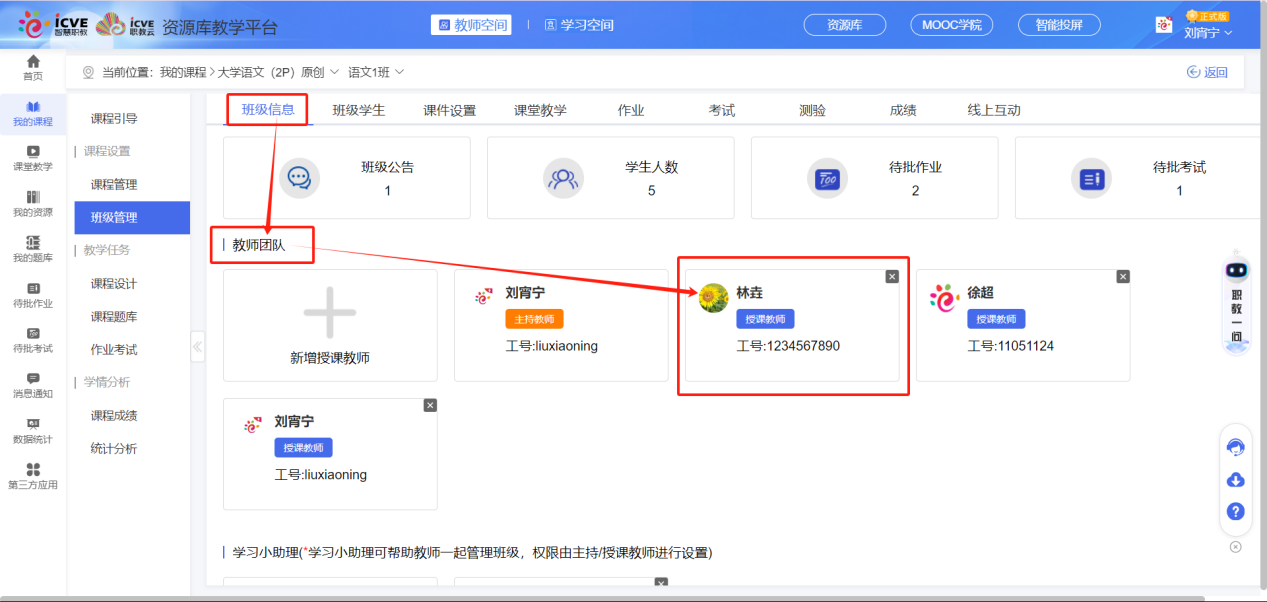
Task: Open the 首页 home icon in sidebar
Action: [33, 66]
